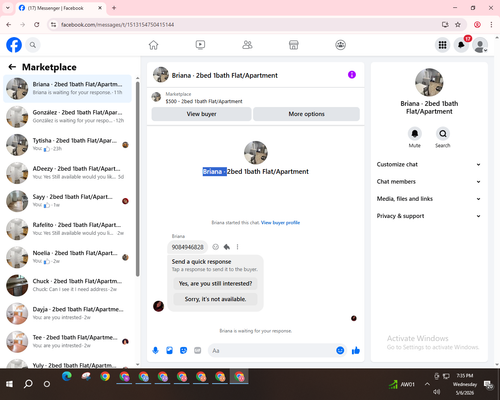Open Microsoft Edge from the taskbar
500x400 pixels.
(x=67, y=377)
